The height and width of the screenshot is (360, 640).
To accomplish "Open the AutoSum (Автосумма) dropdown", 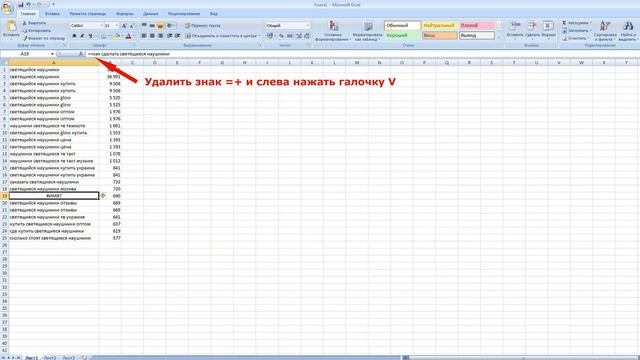I will pos(576,23).
